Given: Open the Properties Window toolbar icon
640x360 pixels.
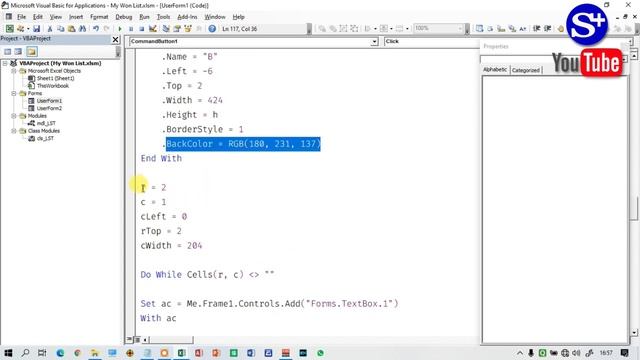Looking at the screenshot, I should coord(177,29).
